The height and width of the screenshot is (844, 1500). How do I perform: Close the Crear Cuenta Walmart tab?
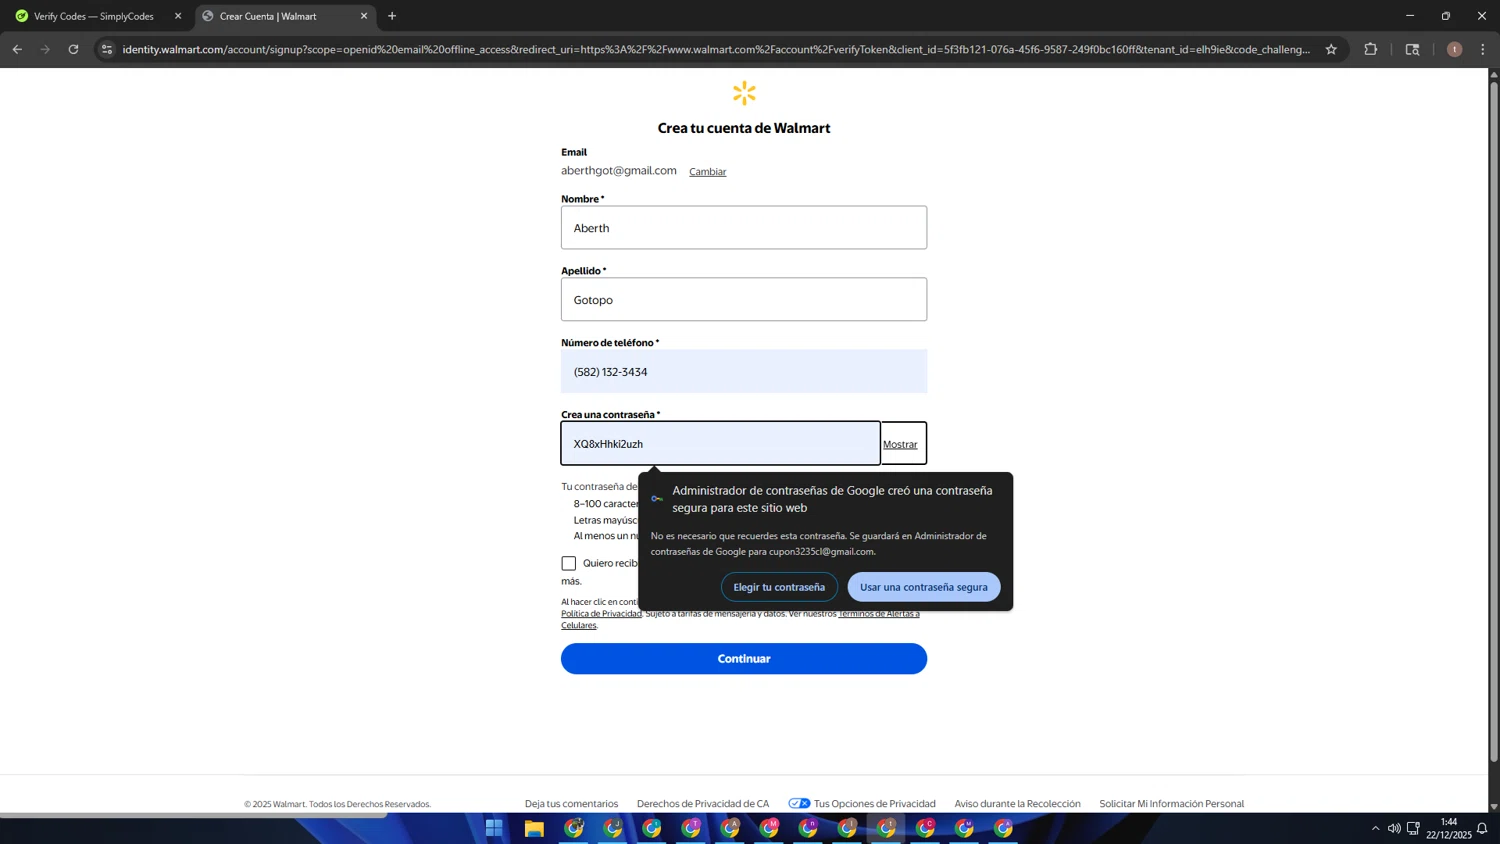364,16
